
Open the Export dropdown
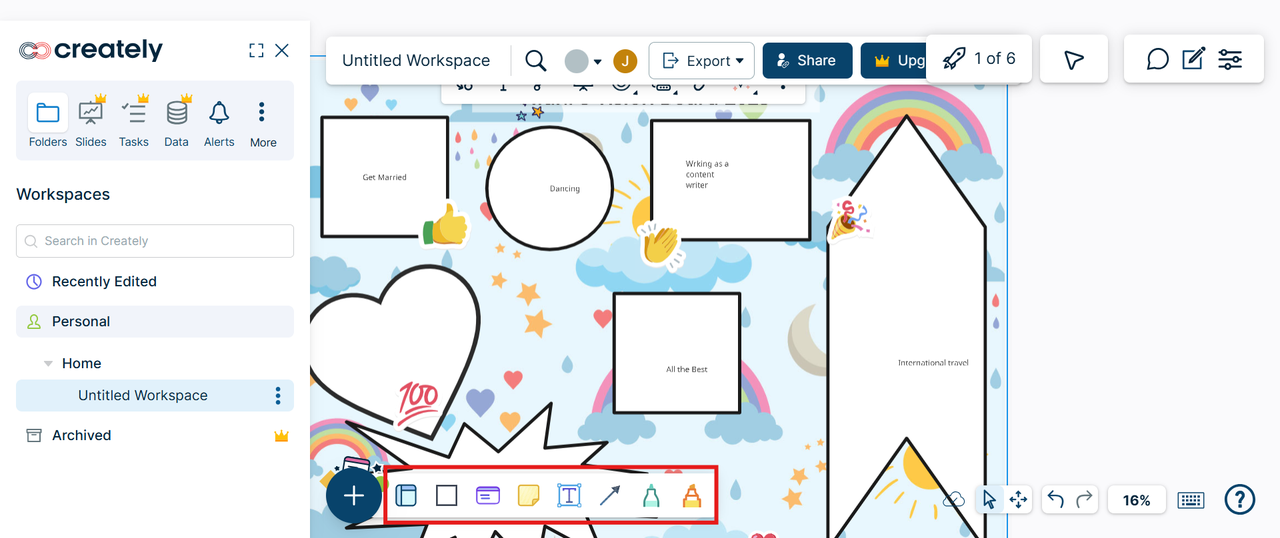702,61
